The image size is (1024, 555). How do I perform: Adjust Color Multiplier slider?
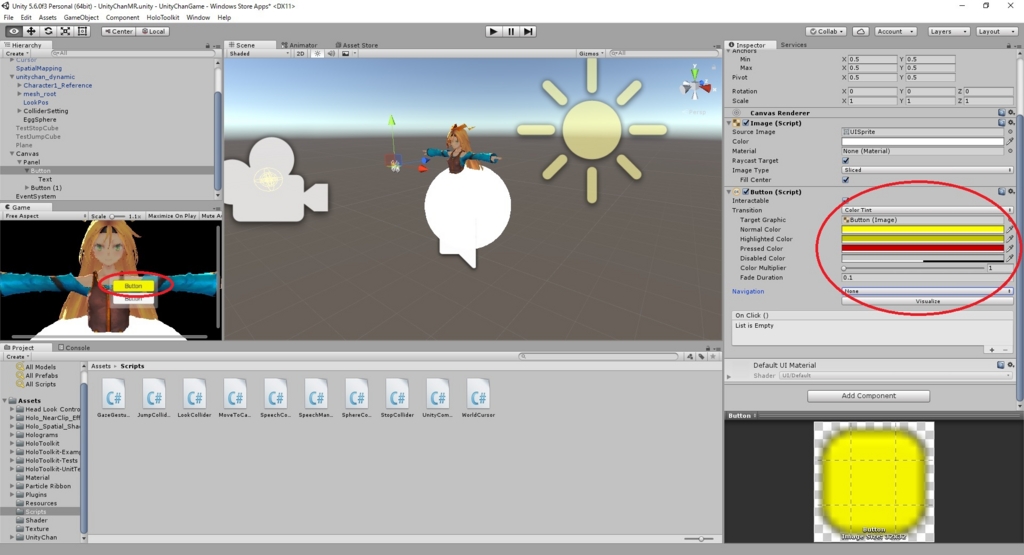913,268
